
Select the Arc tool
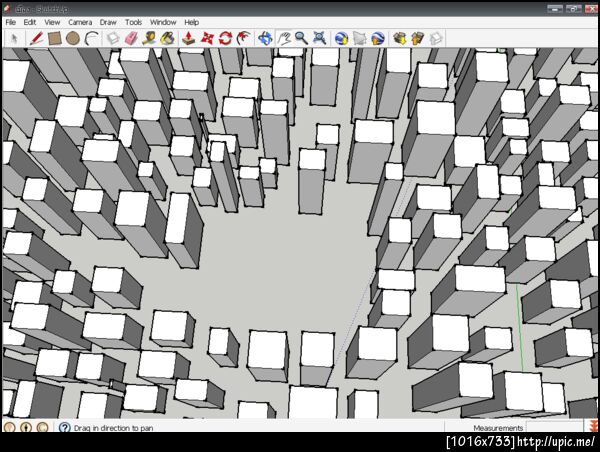(91, 38)
